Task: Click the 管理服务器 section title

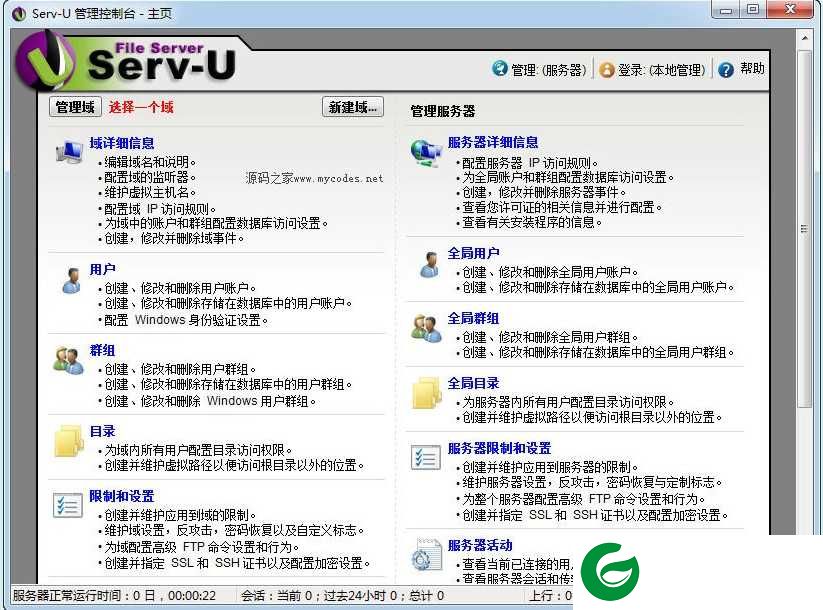Action: 442,111
